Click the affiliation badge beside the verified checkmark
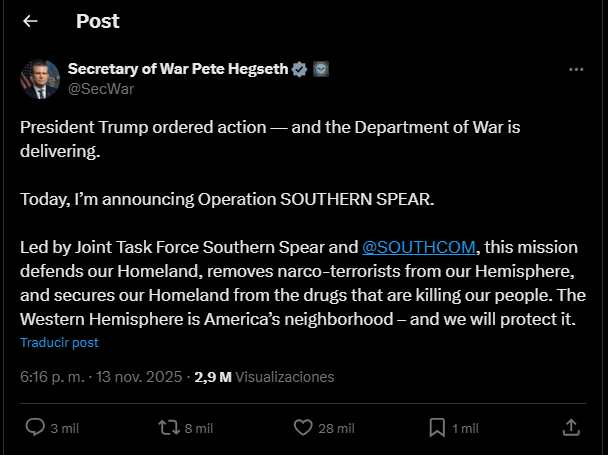 click(x=321, y=69)
